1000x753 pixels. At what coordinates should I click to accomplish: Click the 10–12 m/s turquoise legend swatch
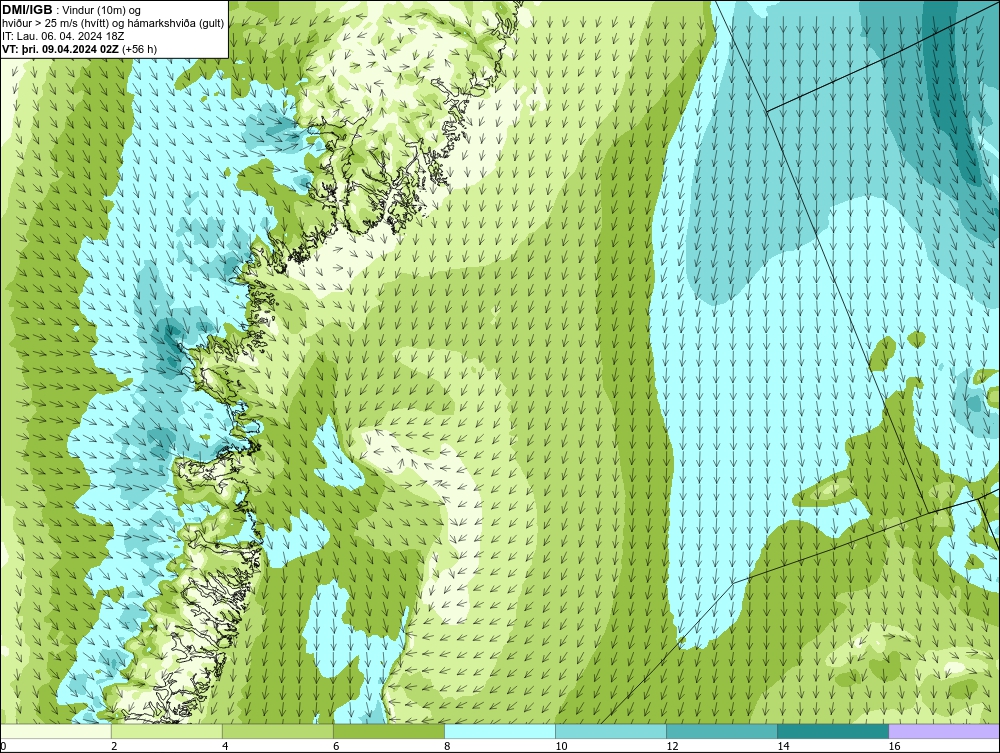tap(611, 731)
